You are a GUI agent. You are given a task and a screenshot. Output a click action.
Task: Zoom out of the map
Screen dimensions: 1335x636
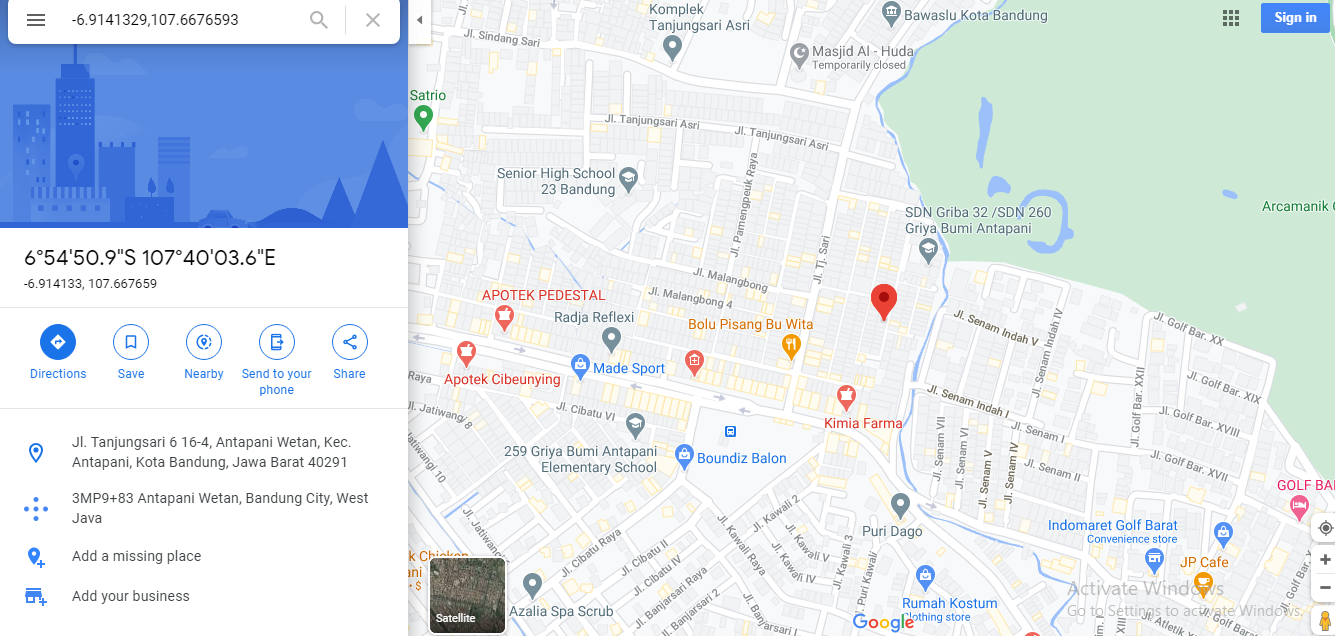click(x=1325, y=587)
